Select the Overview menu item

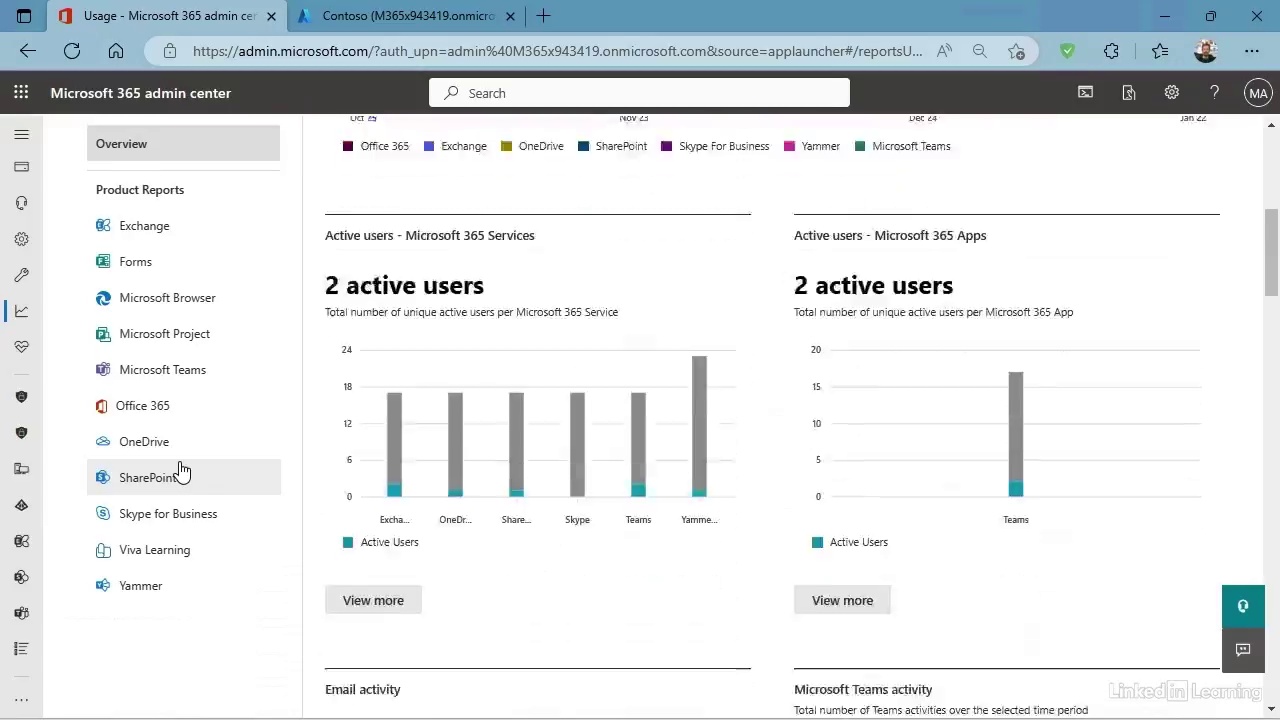[183, 144]
